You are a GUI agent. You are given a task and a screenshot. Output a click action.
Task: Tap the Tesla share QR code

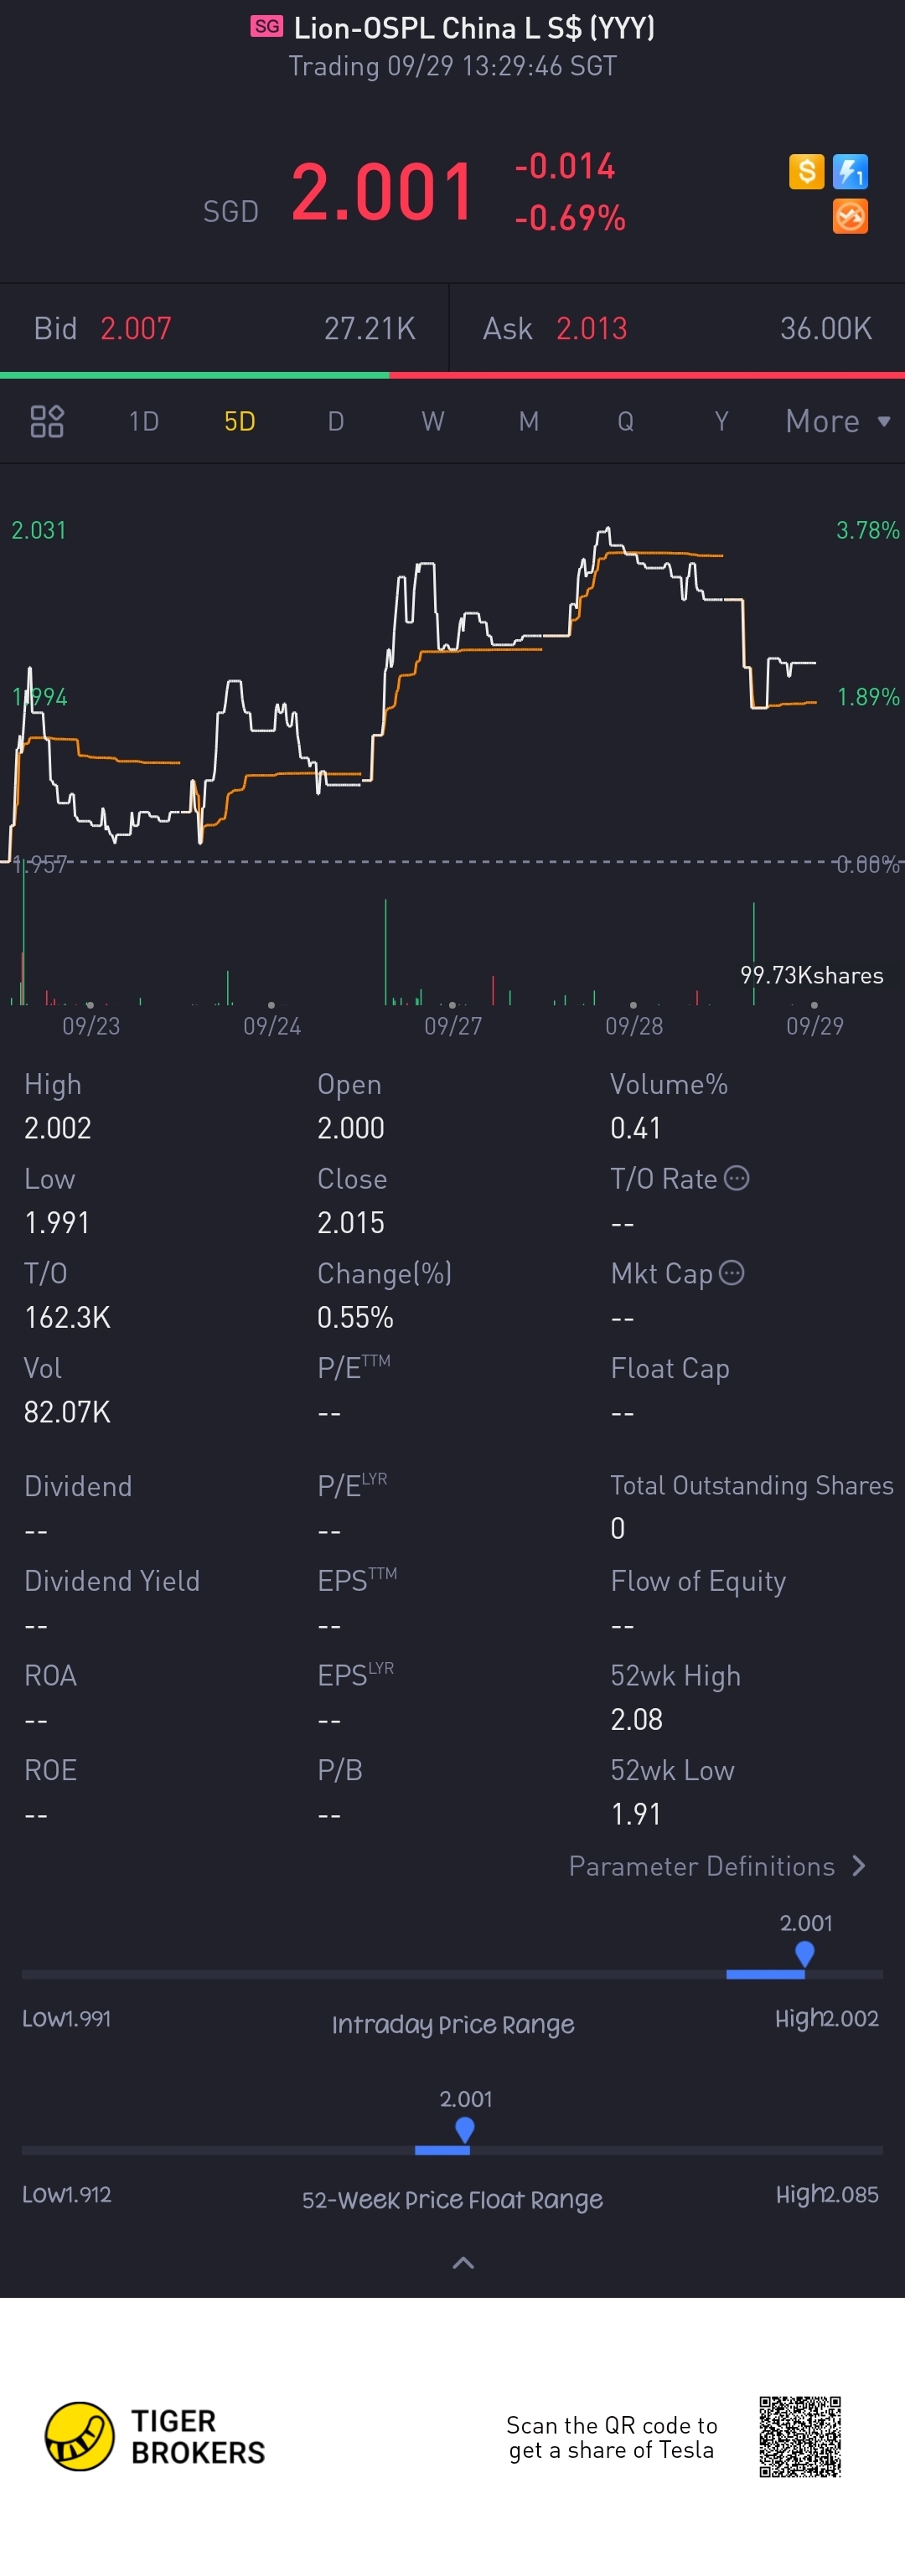799,2436
